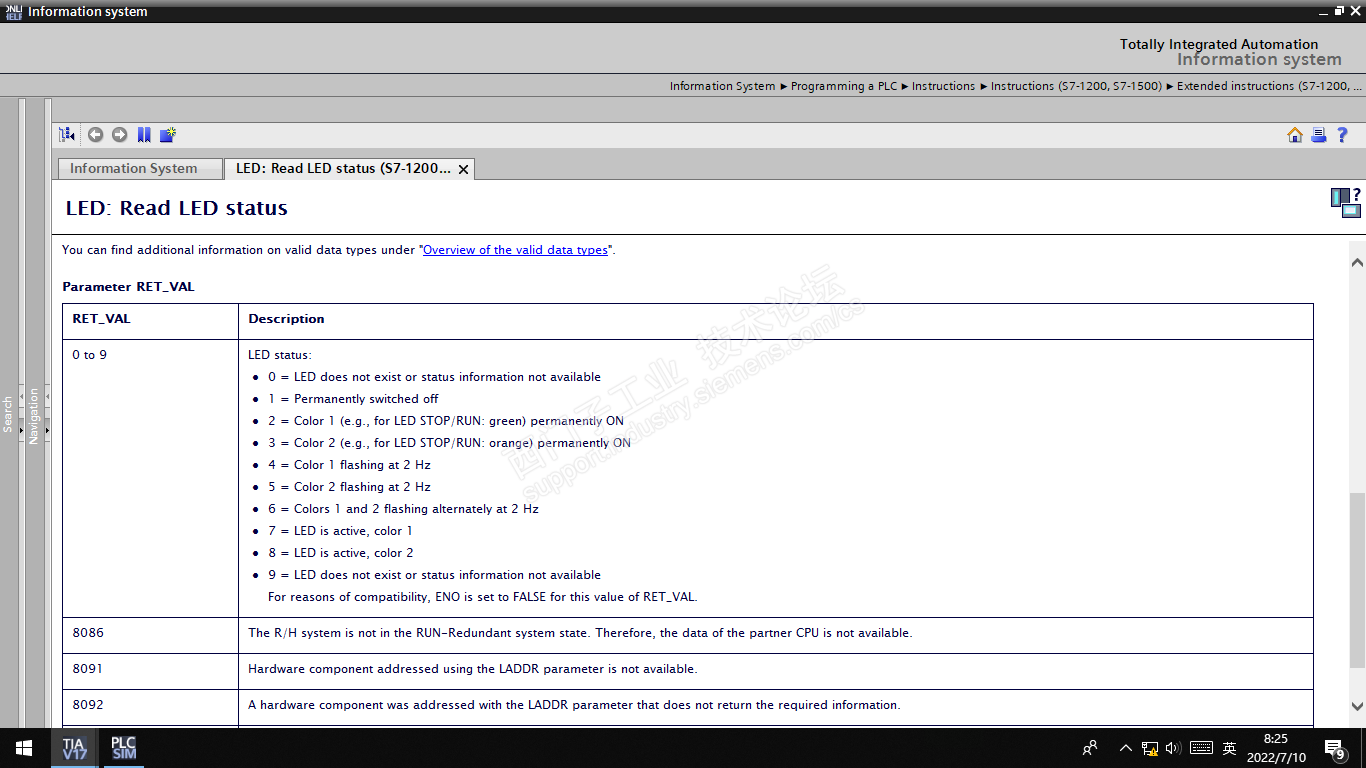Open the Instructions breadcrumb entry
This screenshot has width=1366, height=768.
tap(943, 86)
